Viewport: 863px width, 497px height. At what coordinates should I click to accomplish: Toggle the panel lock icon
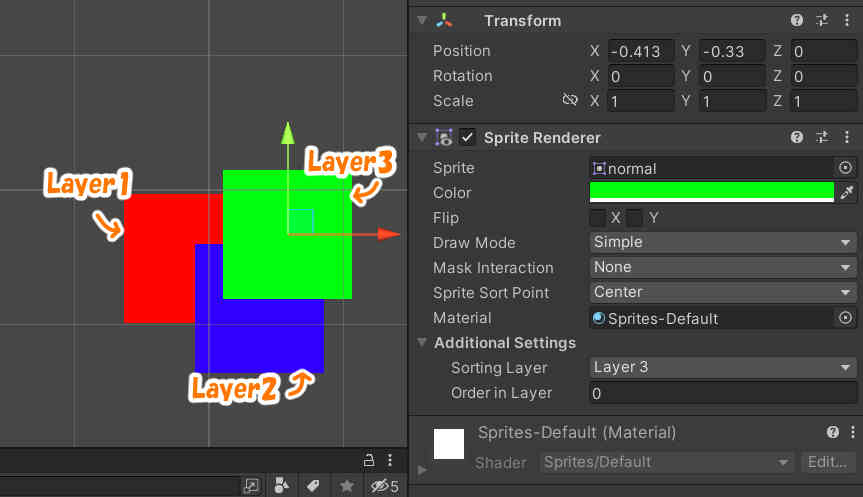point(369,460)
